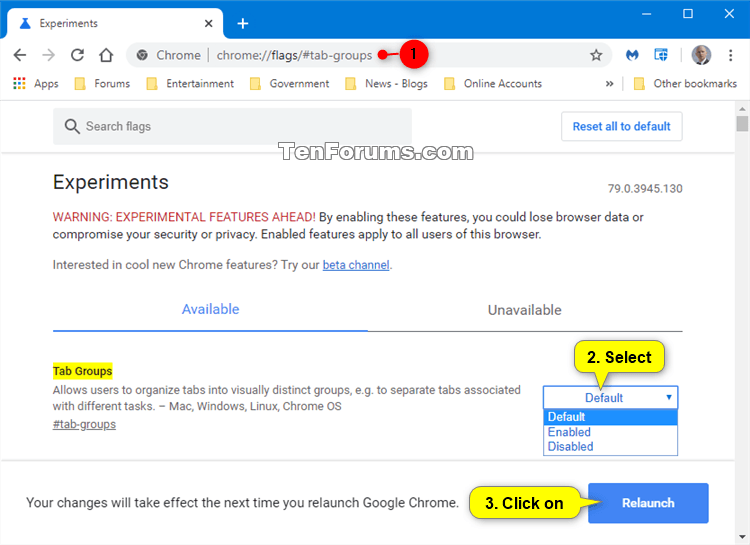Click the scrollbar up arrow
Image resolution: width=750 pixels, height=545 pixels.
click(x=742, y=109)
